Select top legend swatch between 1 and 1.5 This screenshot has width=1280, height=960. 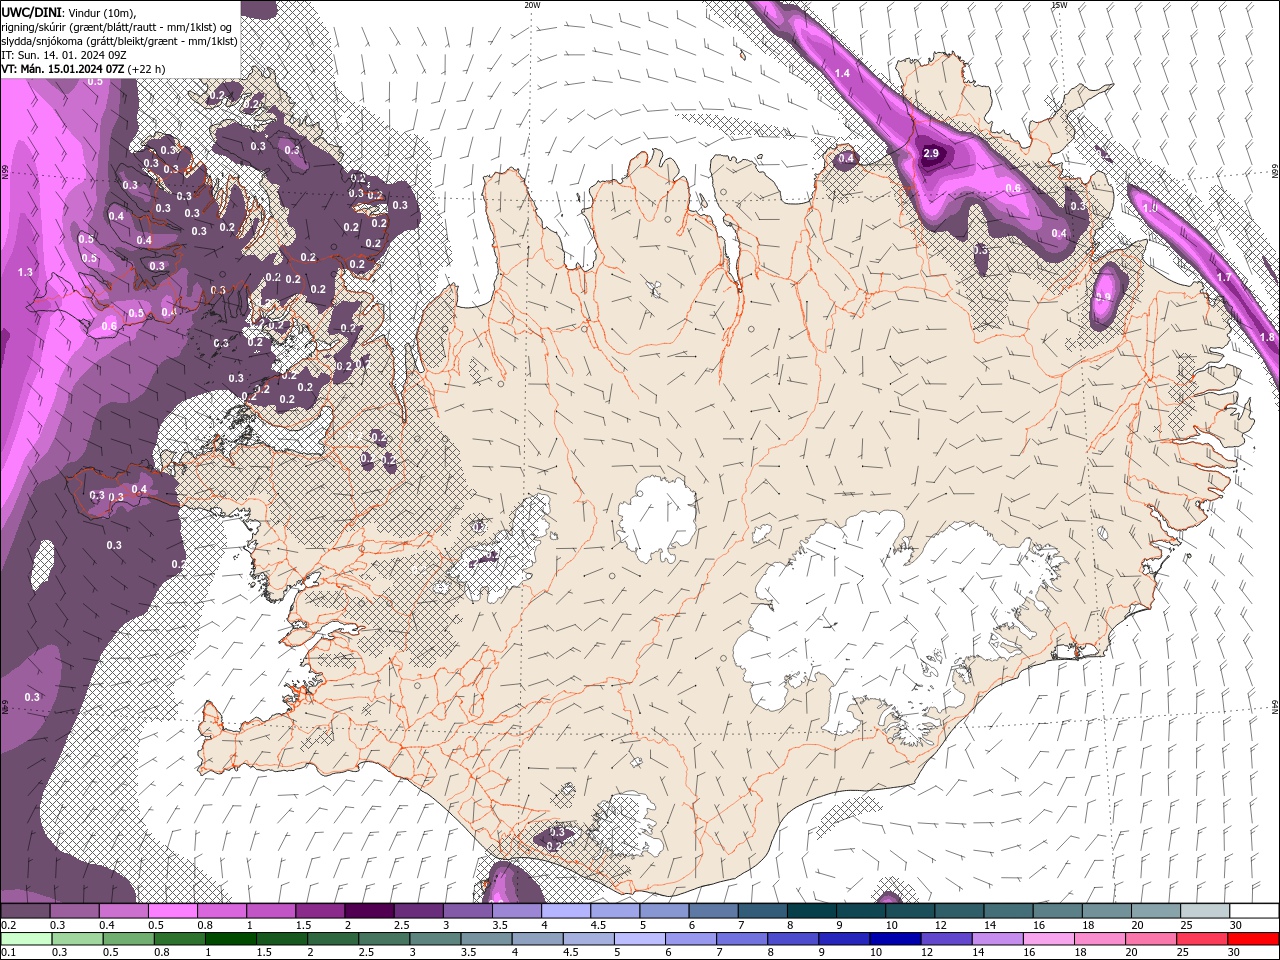point(270,911)
